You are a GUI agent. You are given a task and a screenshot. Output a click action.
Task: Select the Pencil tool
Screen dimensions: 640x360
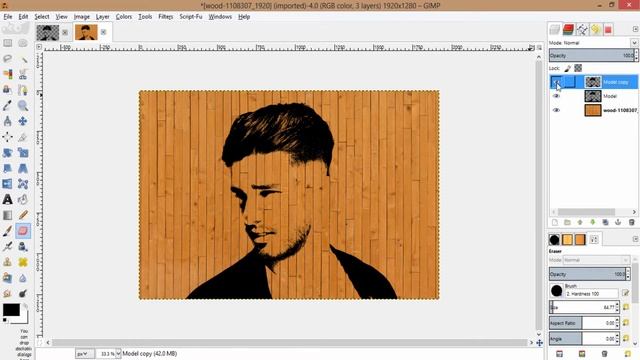tap(23, 215)
